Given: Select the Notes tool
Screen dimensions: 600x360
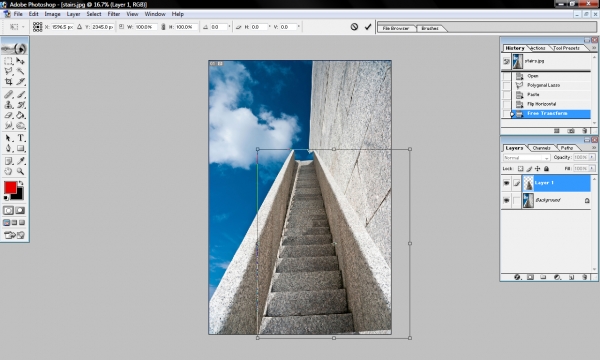Looking at the screenshot, I should pos(8,161).
